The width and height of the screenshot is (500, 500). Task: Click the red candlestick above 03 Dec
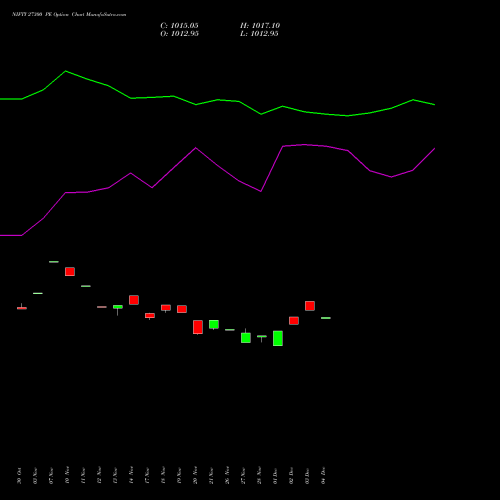click(310, 306)
